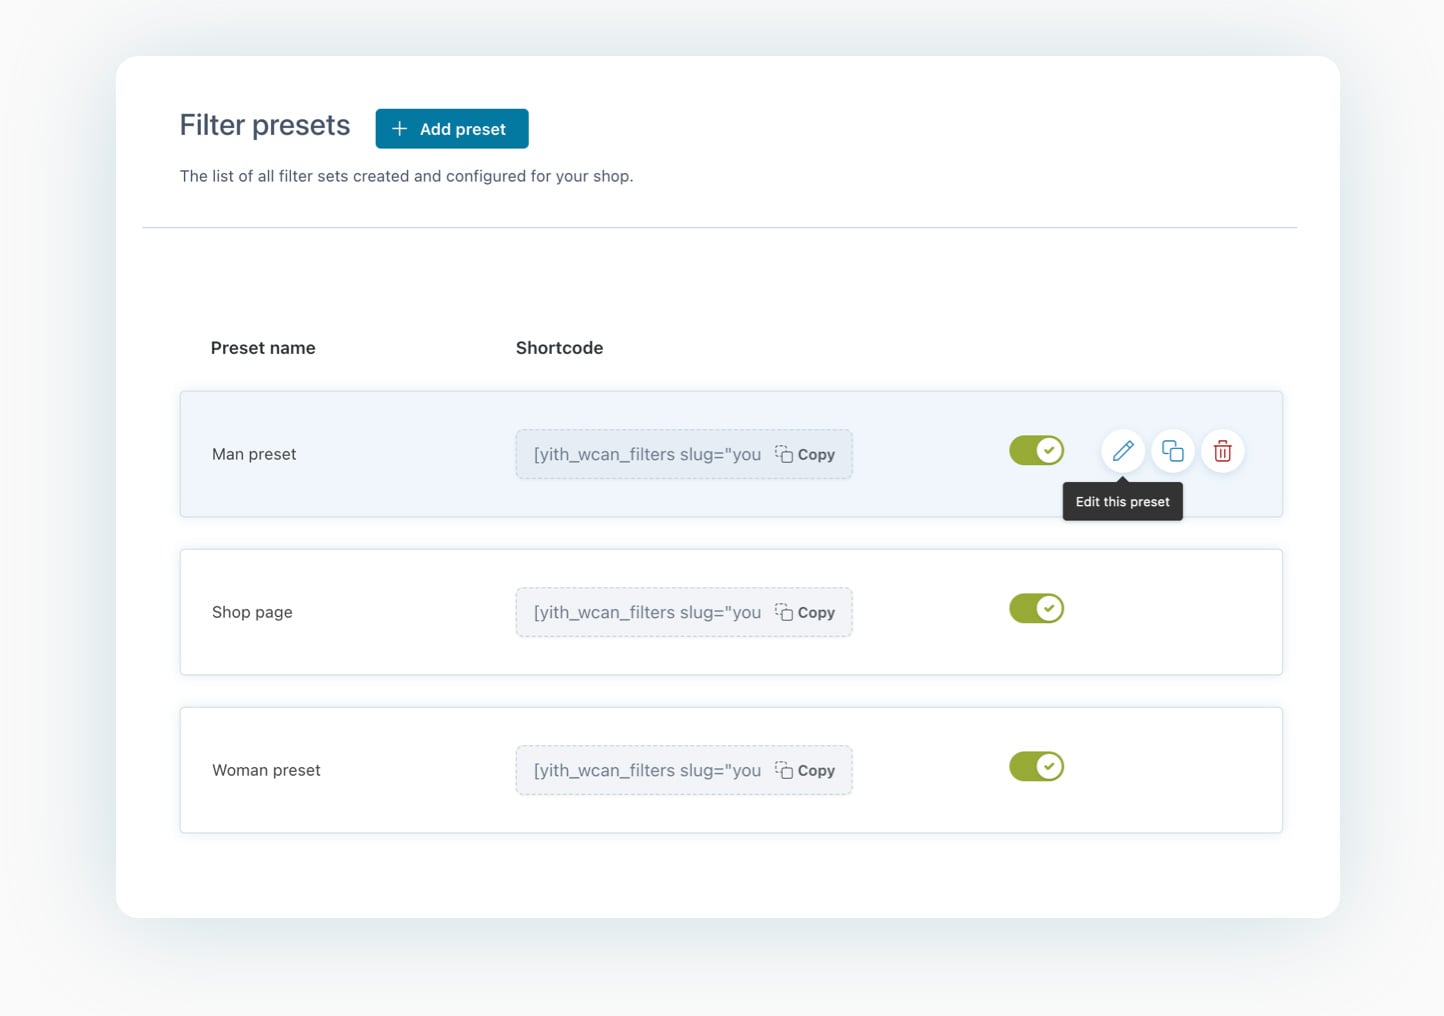
Task: Click the trash icon to delete Man preset
Action: click(x=1222, y=451)
